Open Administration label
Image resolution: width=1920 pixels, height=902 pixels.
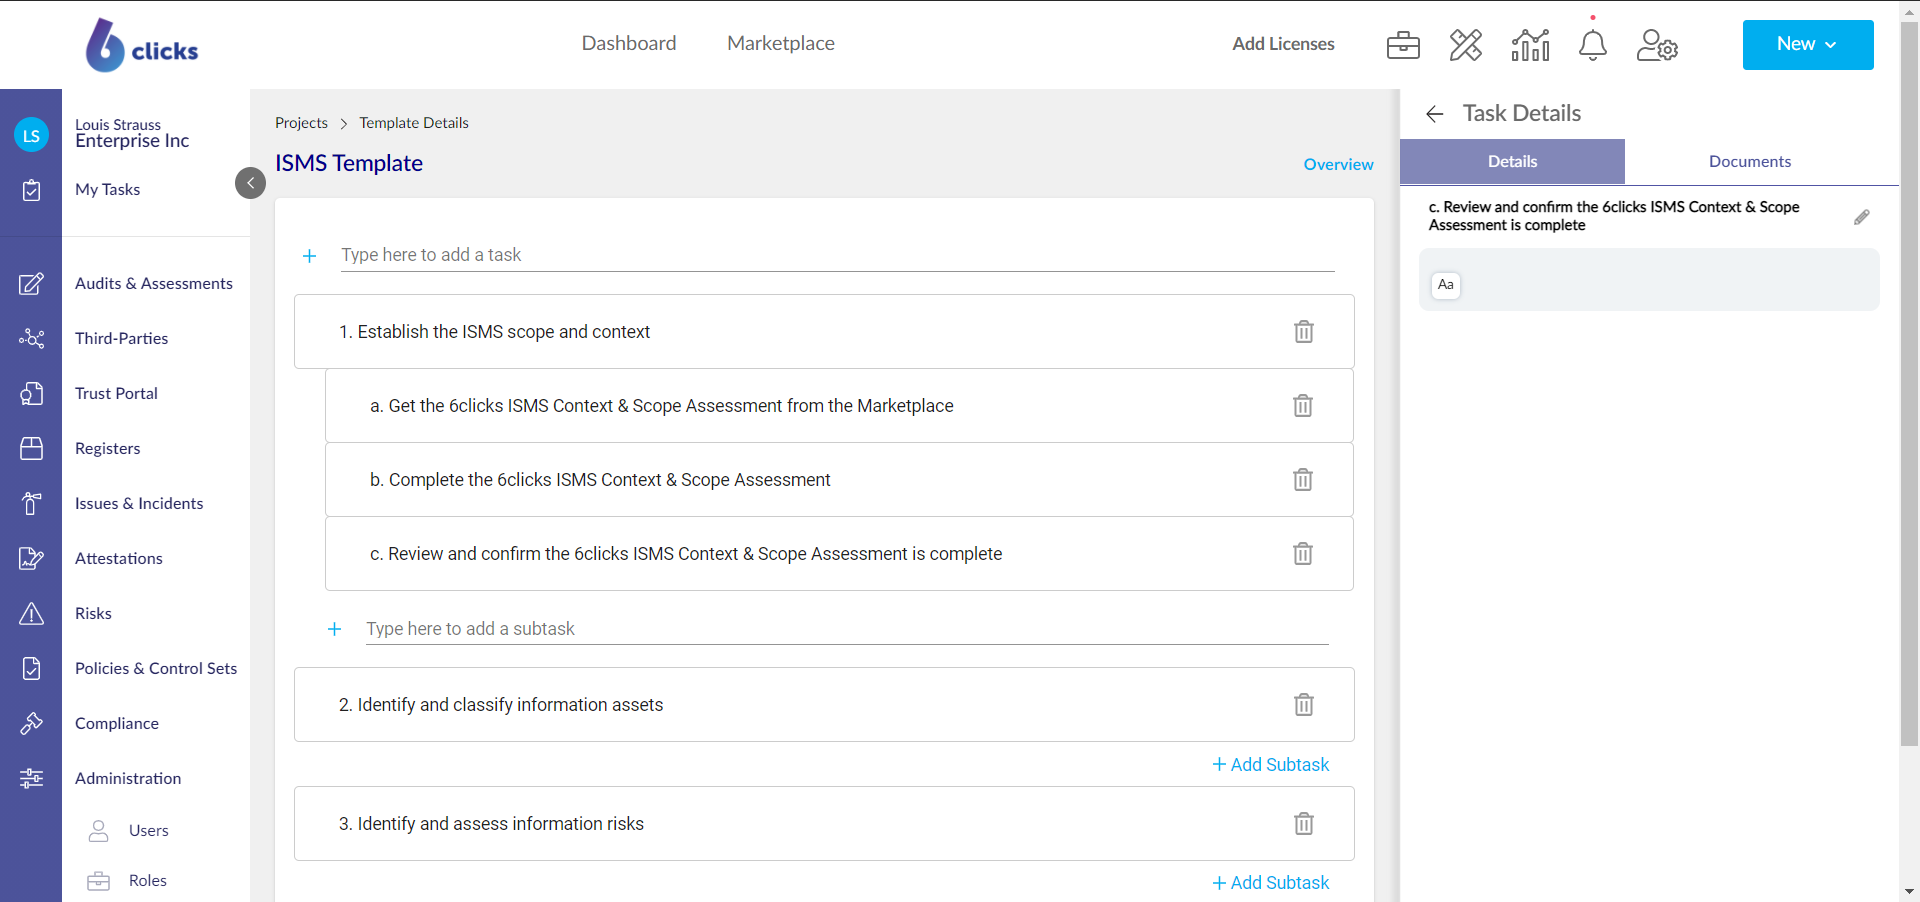pyautogui.click(x=128, y=779)
